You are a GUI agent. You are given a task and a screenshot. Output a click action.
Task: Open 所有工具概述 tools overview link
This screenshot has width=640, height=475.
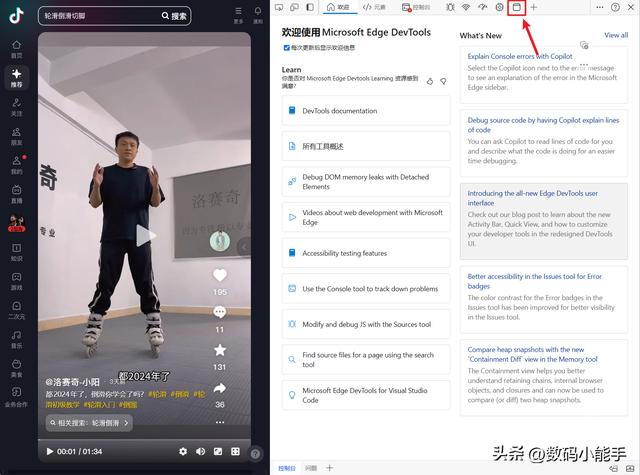click(x=366, y=146)
